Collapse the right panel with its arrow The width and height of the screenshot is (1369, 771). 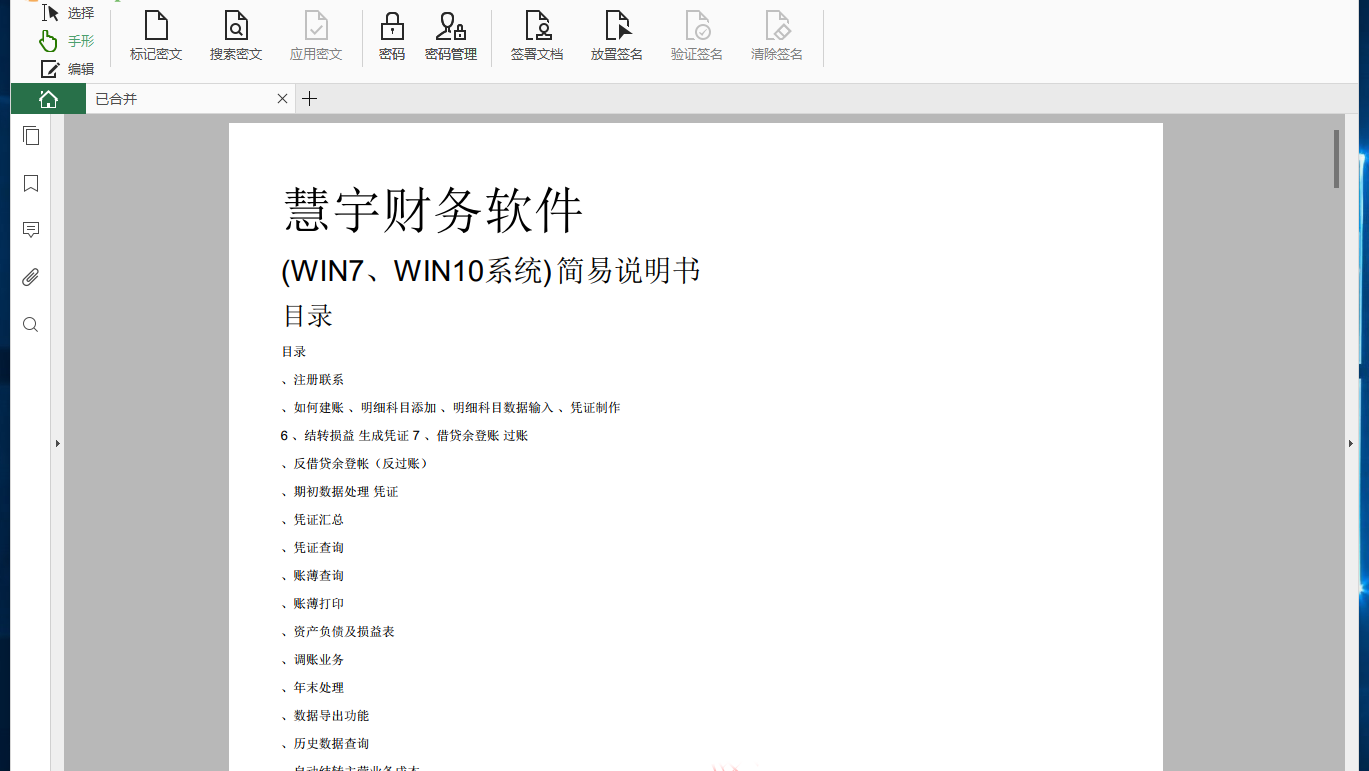pyautogui.click(x=1352, y=443)
